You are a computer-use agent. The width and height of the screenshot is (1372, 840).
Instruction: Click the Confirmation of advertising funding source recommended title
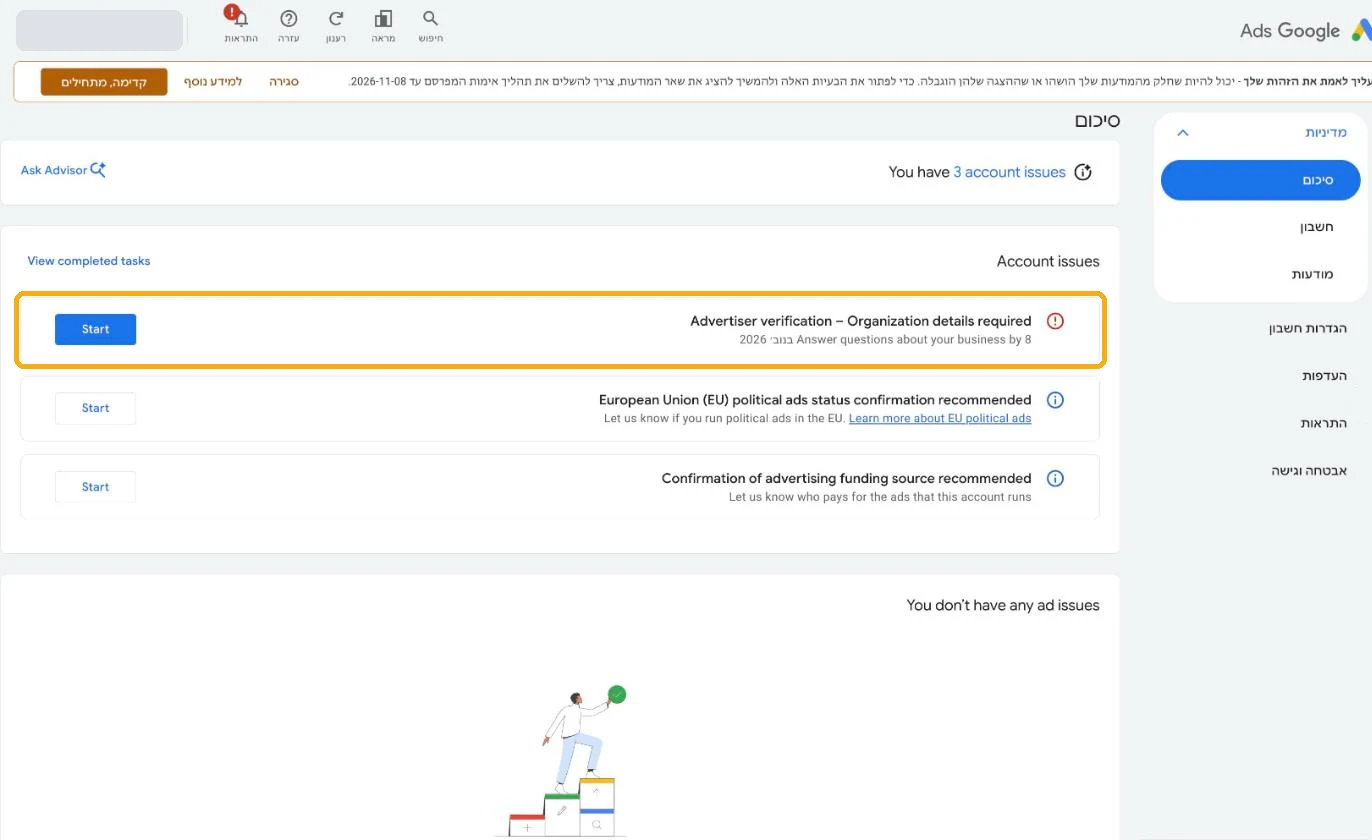click(x=846, y=478)
